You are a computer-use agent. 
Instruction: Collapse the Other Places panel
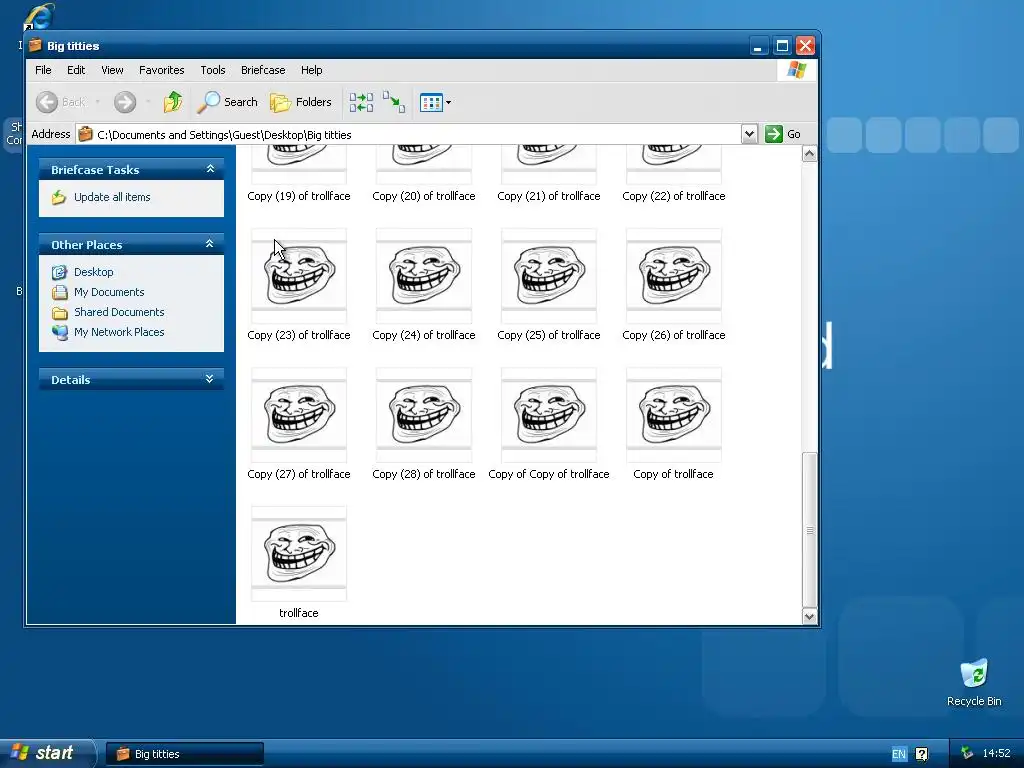coord(210,244)
